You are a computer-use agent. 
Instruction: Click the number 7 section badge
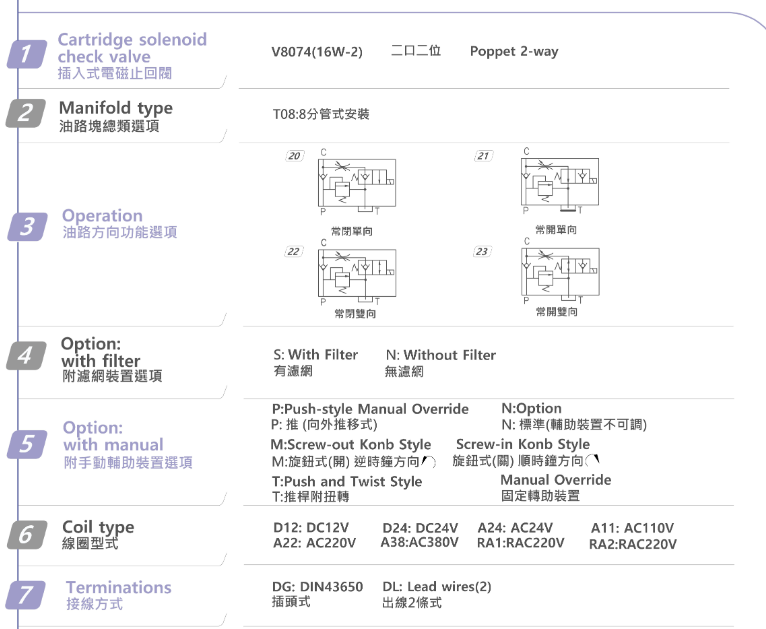coord(26,595)
